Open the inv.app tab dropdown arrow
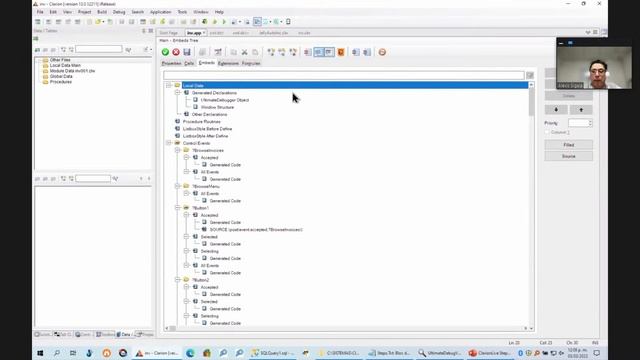Image resolution: width=640 pixels, height=360 pixels. click(x=204, y=33)
